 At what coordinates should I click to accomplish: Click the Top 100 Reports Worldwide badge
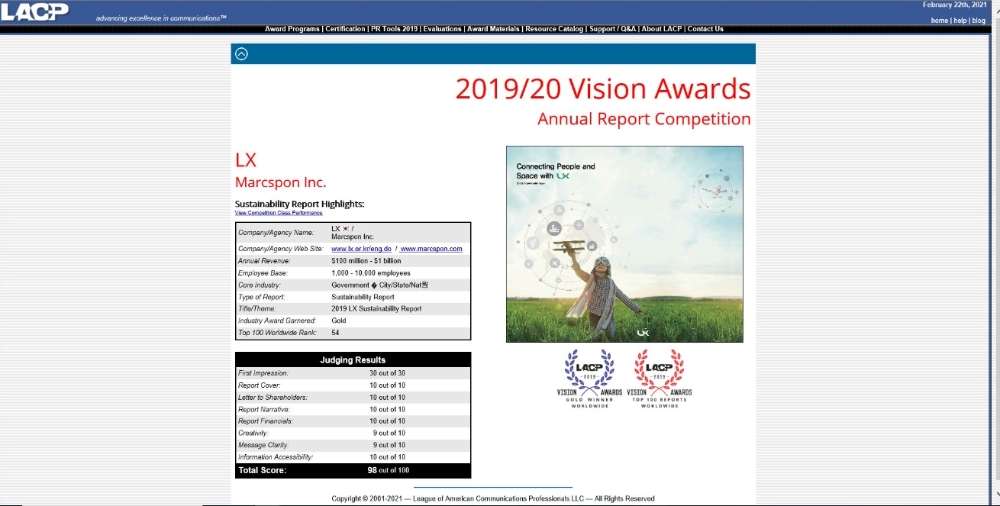tap(659, 378)
